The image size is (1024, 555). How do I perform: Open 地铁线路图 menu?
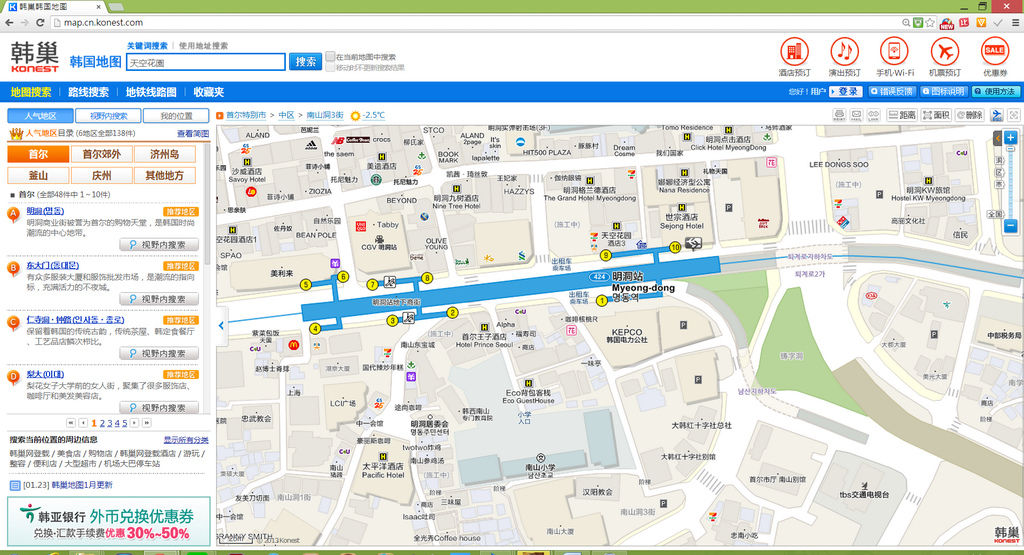[x=151, y=92]
